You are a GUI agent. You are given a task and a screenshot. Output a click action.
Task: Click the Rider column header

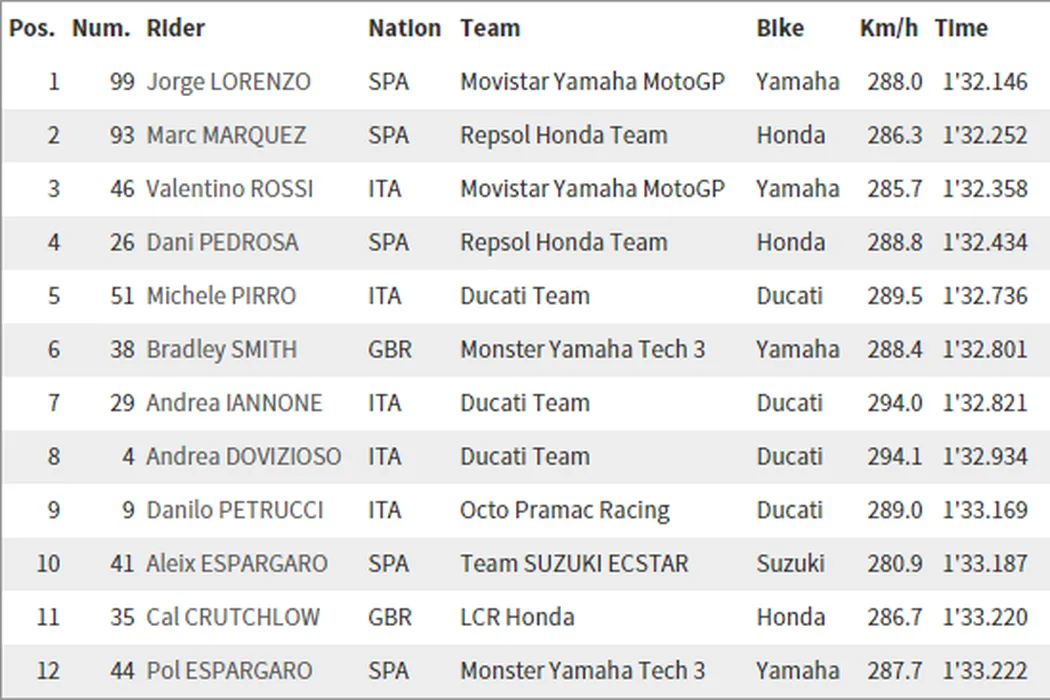175,28
